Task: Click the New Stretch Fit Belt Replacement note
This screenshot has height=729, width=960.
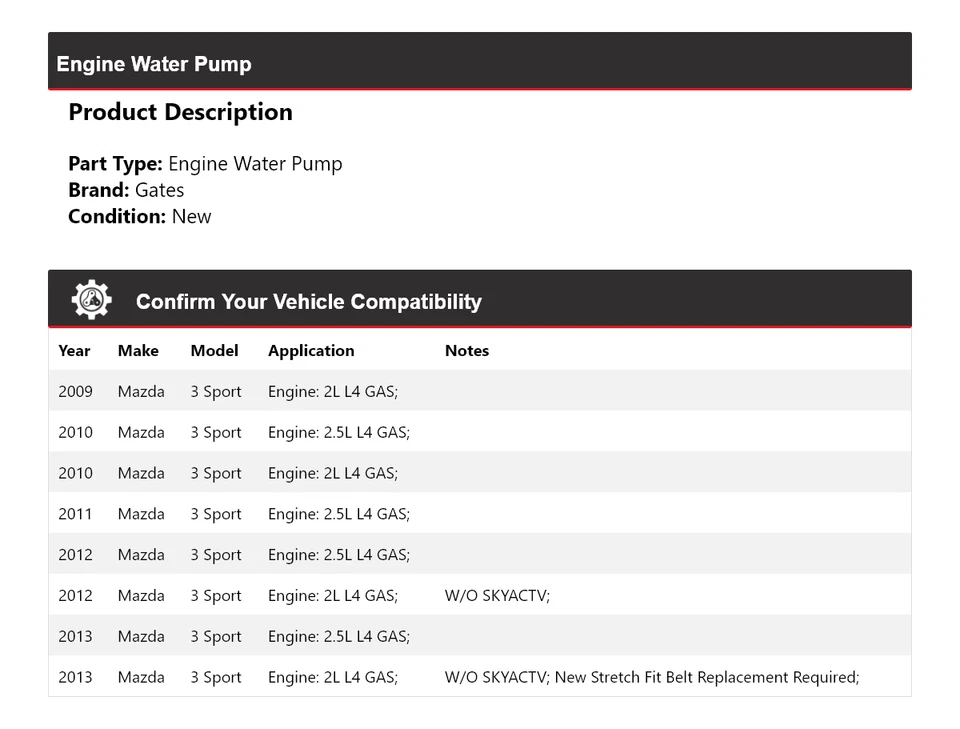Action: pyautogui.click(x=706, y=677)
